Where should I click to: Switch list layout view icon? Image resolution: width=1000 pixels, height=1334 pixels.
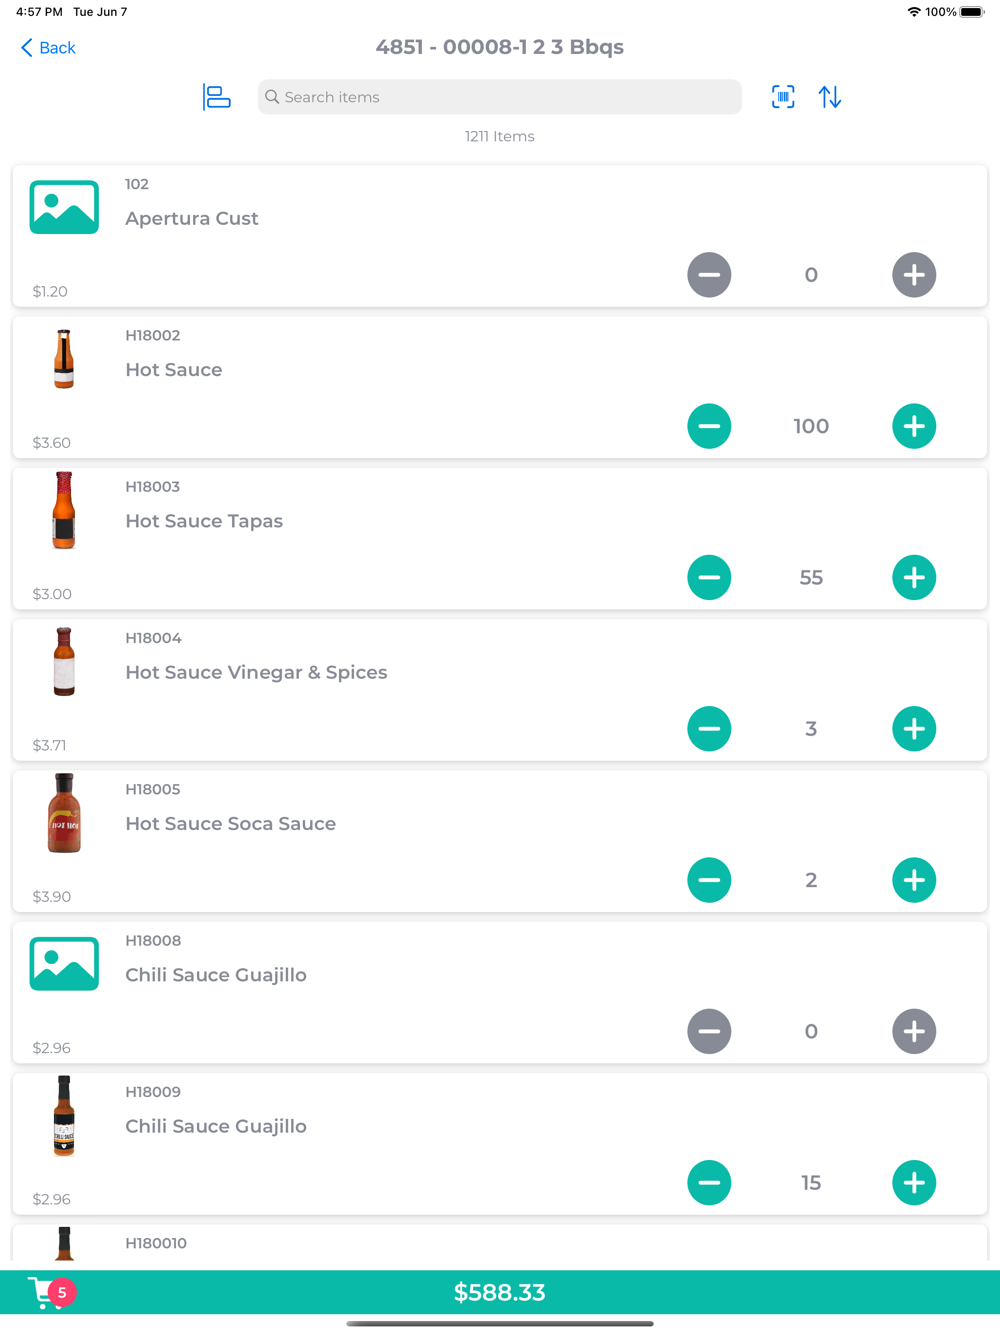pyautogui.click(x=217, y=97)
